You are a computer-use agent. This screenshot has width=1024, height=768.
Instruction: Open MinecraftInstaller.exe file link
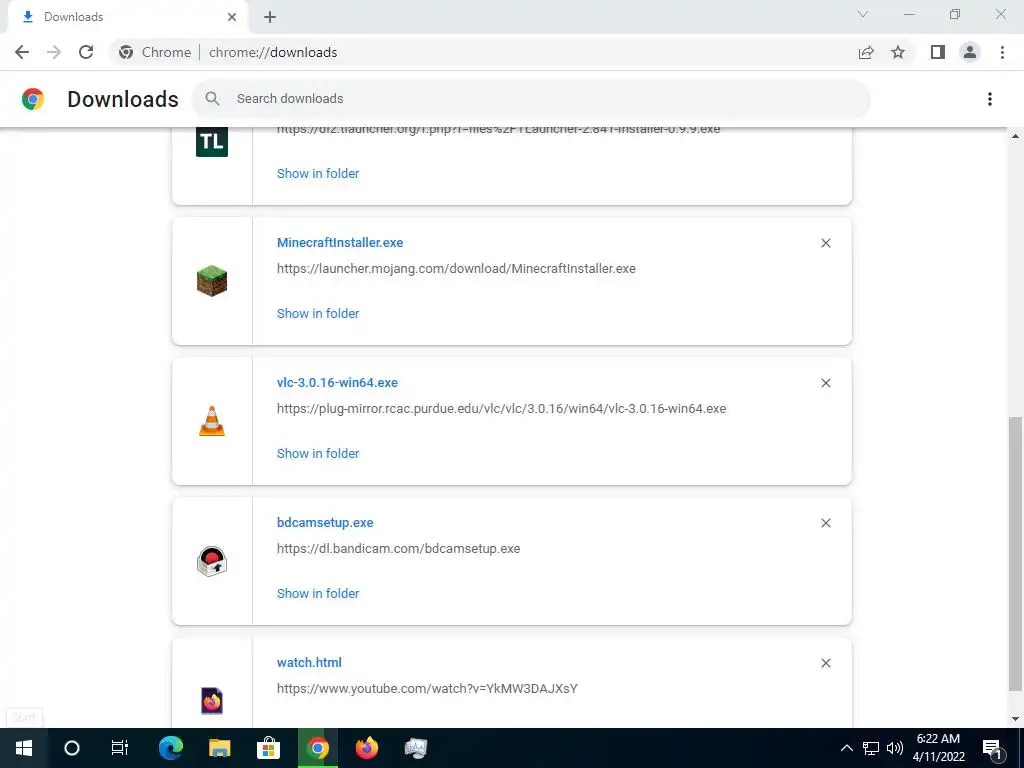pyautogui.click(x=340, y=243)
